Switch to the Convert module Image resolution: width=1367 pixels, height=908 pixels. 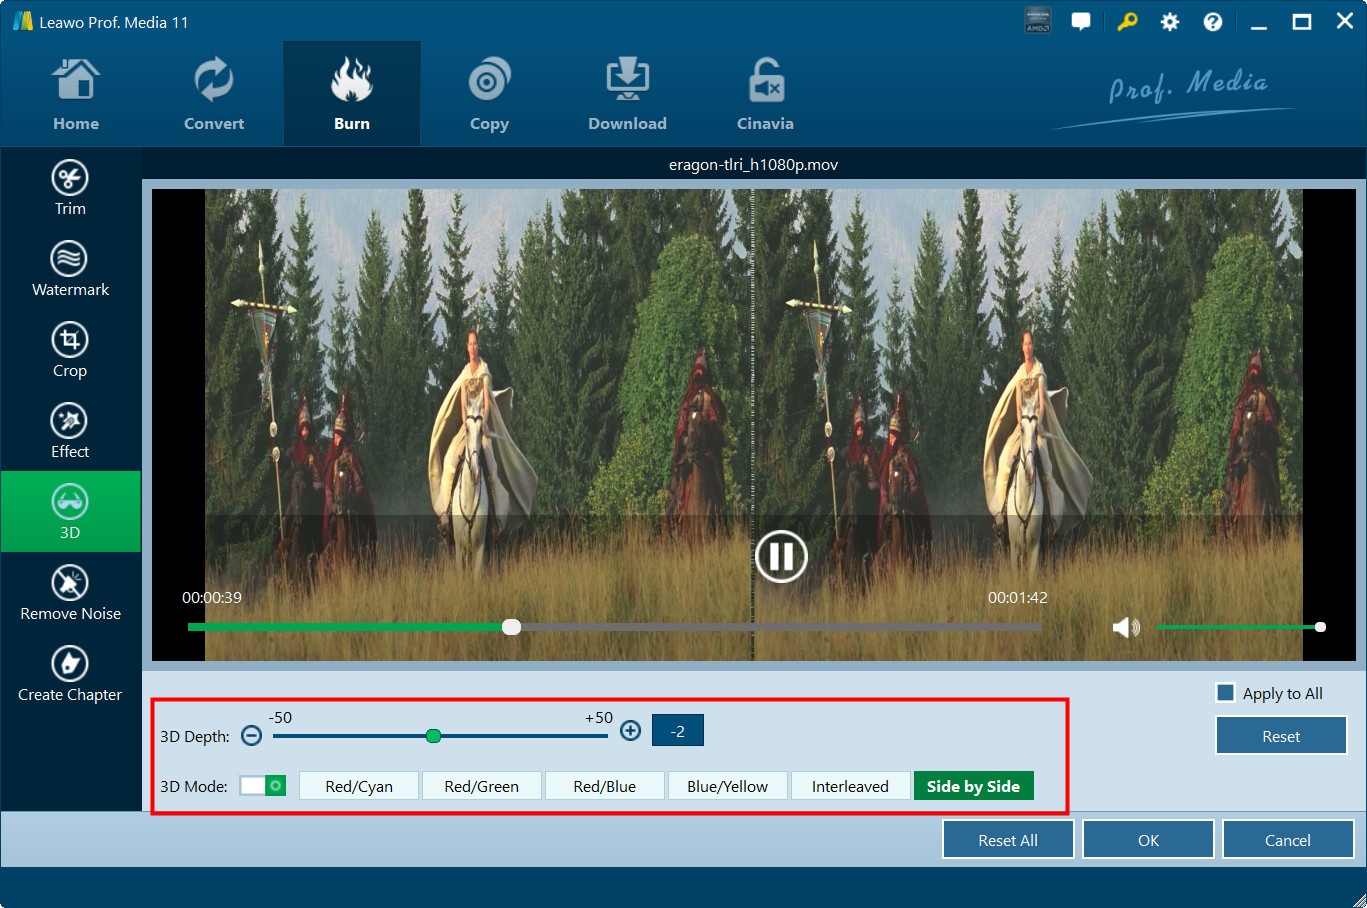pyautogui.click(x=214, y=95)
